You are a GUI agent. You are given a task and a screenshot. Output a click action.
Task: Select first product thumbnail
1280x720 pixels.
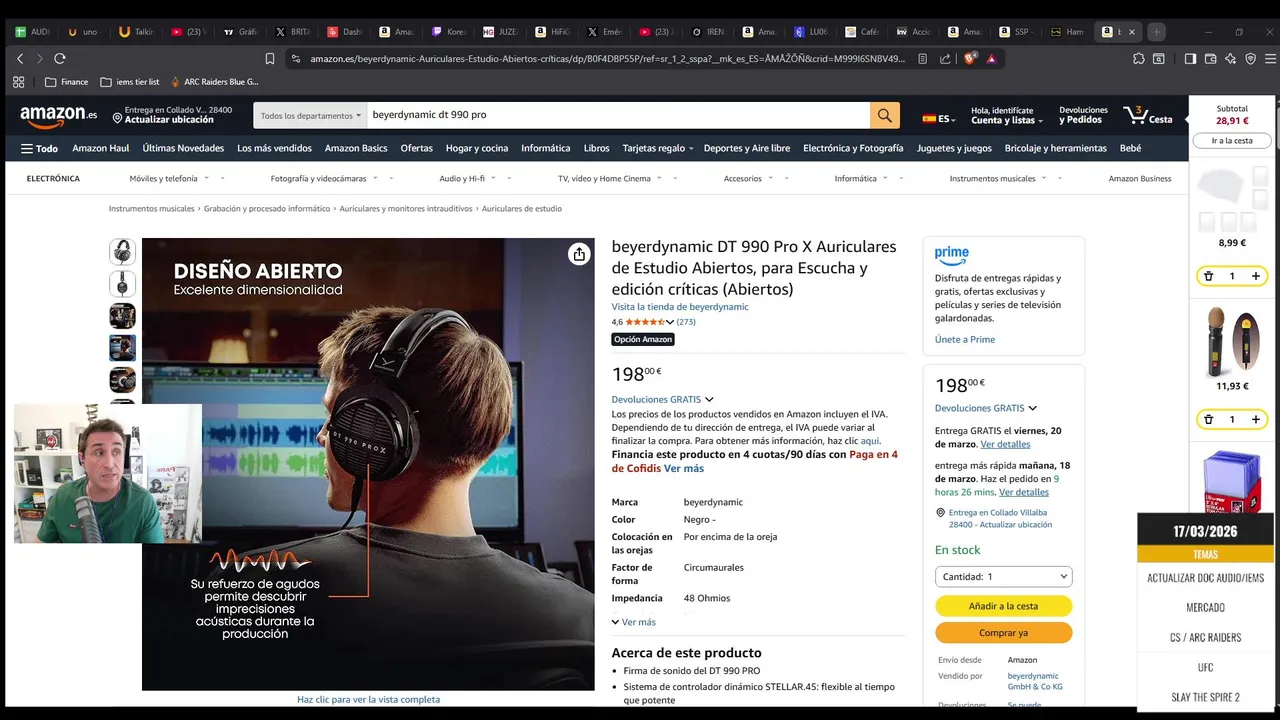[x=122, y=251]
